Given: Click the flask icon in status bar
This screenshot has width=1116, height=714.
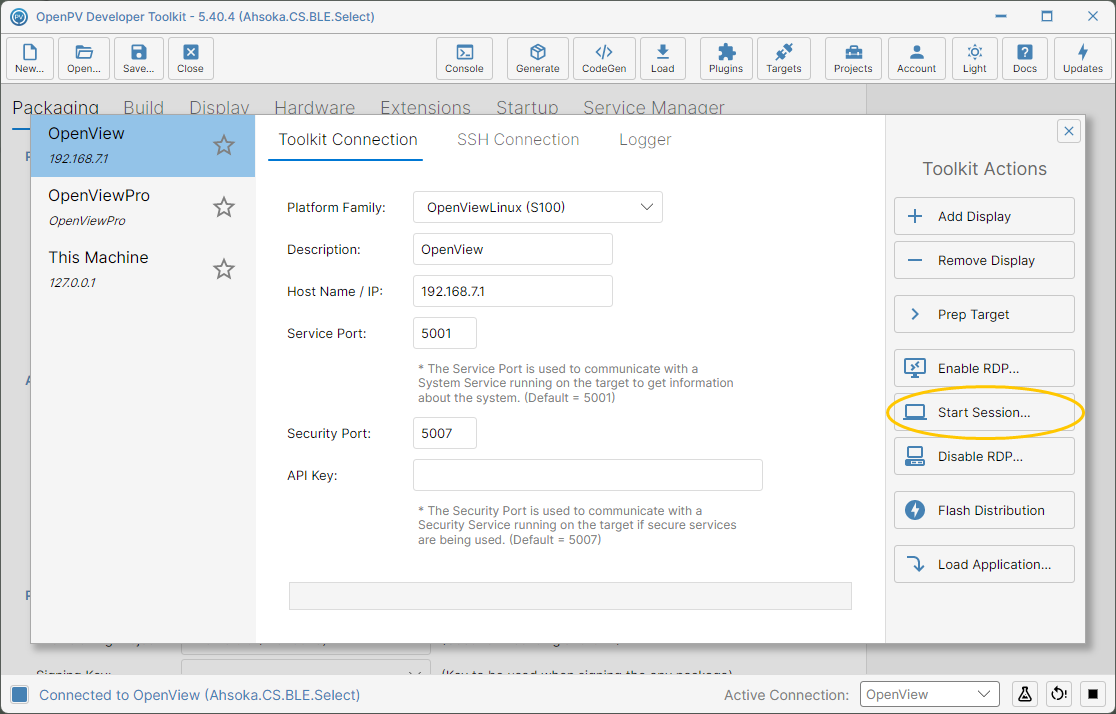Looking at the screenshot, I should pyautogui.click(x=1024, y=694).
